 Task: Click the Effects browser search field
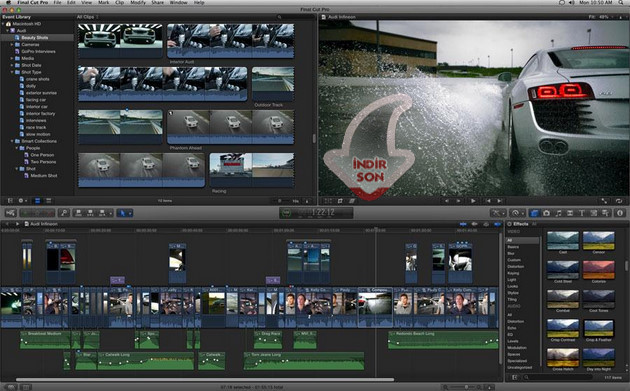tap(558, 377)
